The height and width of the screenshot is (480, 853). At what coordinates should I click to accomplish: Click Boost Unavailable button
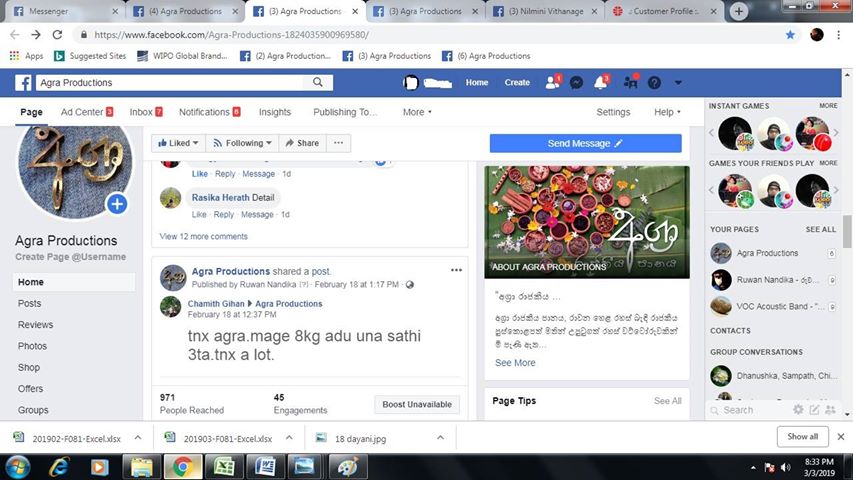pyautogui.click(x=417, y=404)
